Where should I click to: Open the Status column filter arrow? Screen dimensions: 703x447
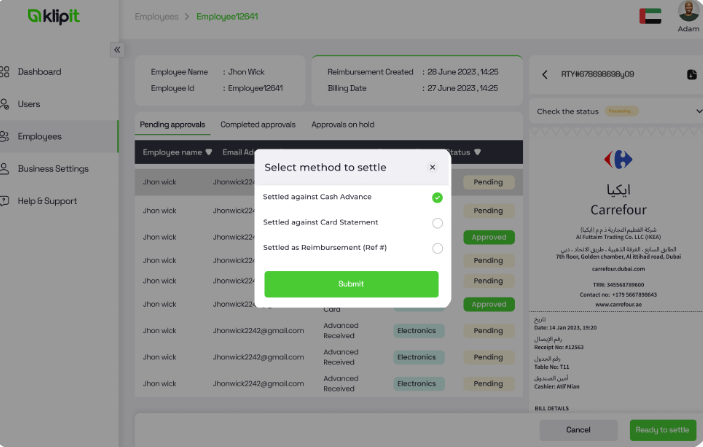coord(477,152)
